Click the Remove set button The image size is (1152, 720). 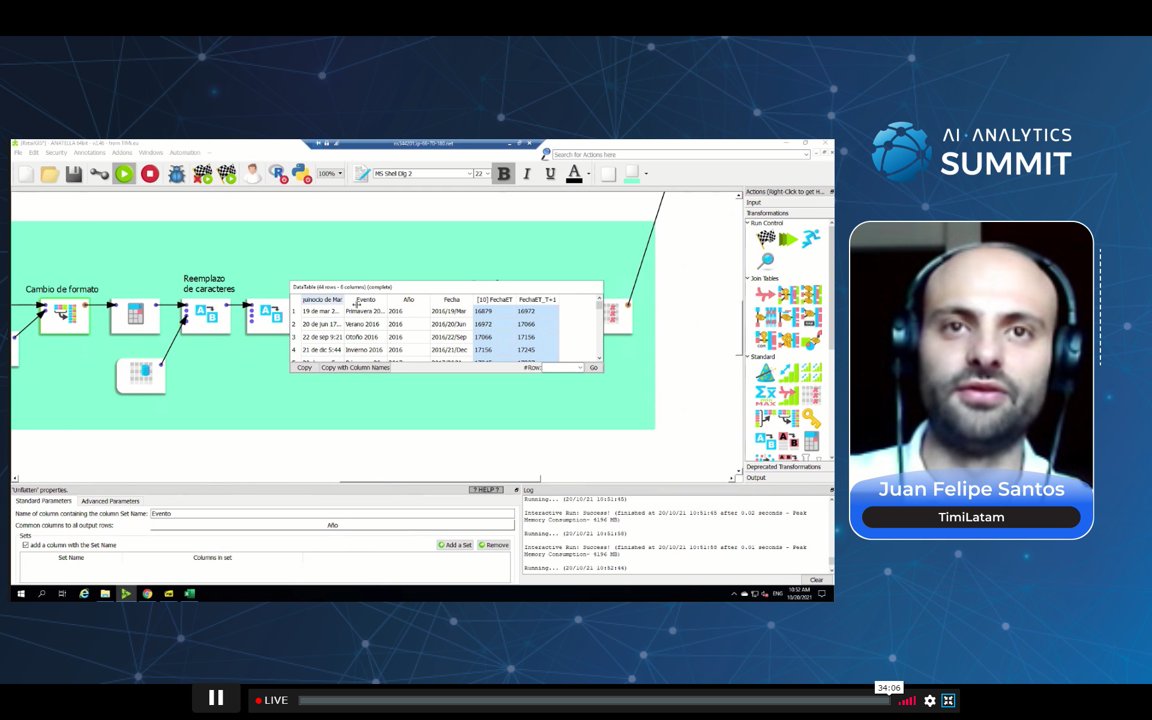point(494,545)
